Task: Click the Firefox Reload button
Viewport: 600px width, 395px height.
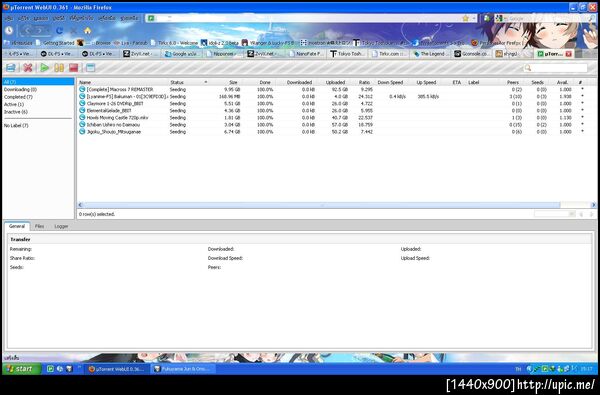Action: pos(59,31)
